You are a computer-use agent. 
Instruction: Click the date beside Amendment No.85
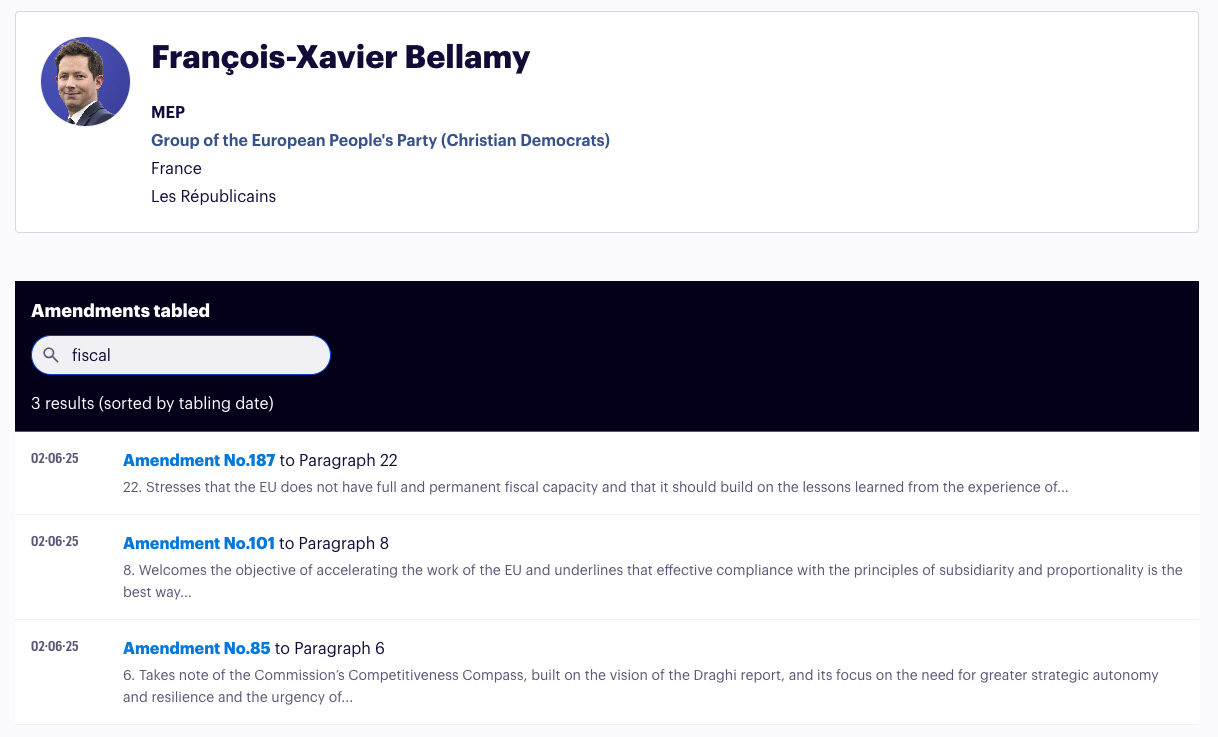(55, 647)
